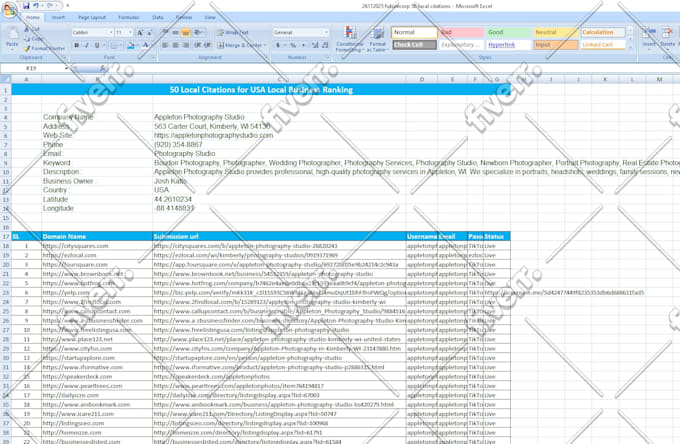The image size is (680, 444).
Task: Open the Name Box dropdown arrow
Action: pyautogui.click(x=66, y=68)
